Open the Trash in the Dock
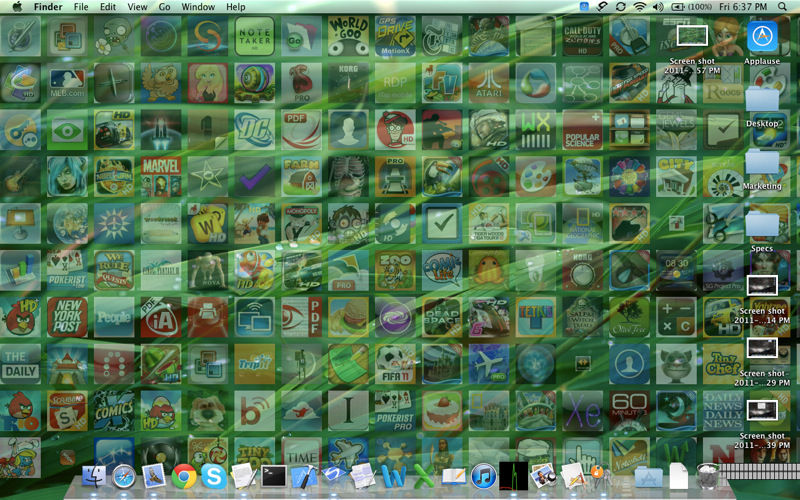Image resolution: width=800 pixels, height=500 pixels. [x=708, y=476]
